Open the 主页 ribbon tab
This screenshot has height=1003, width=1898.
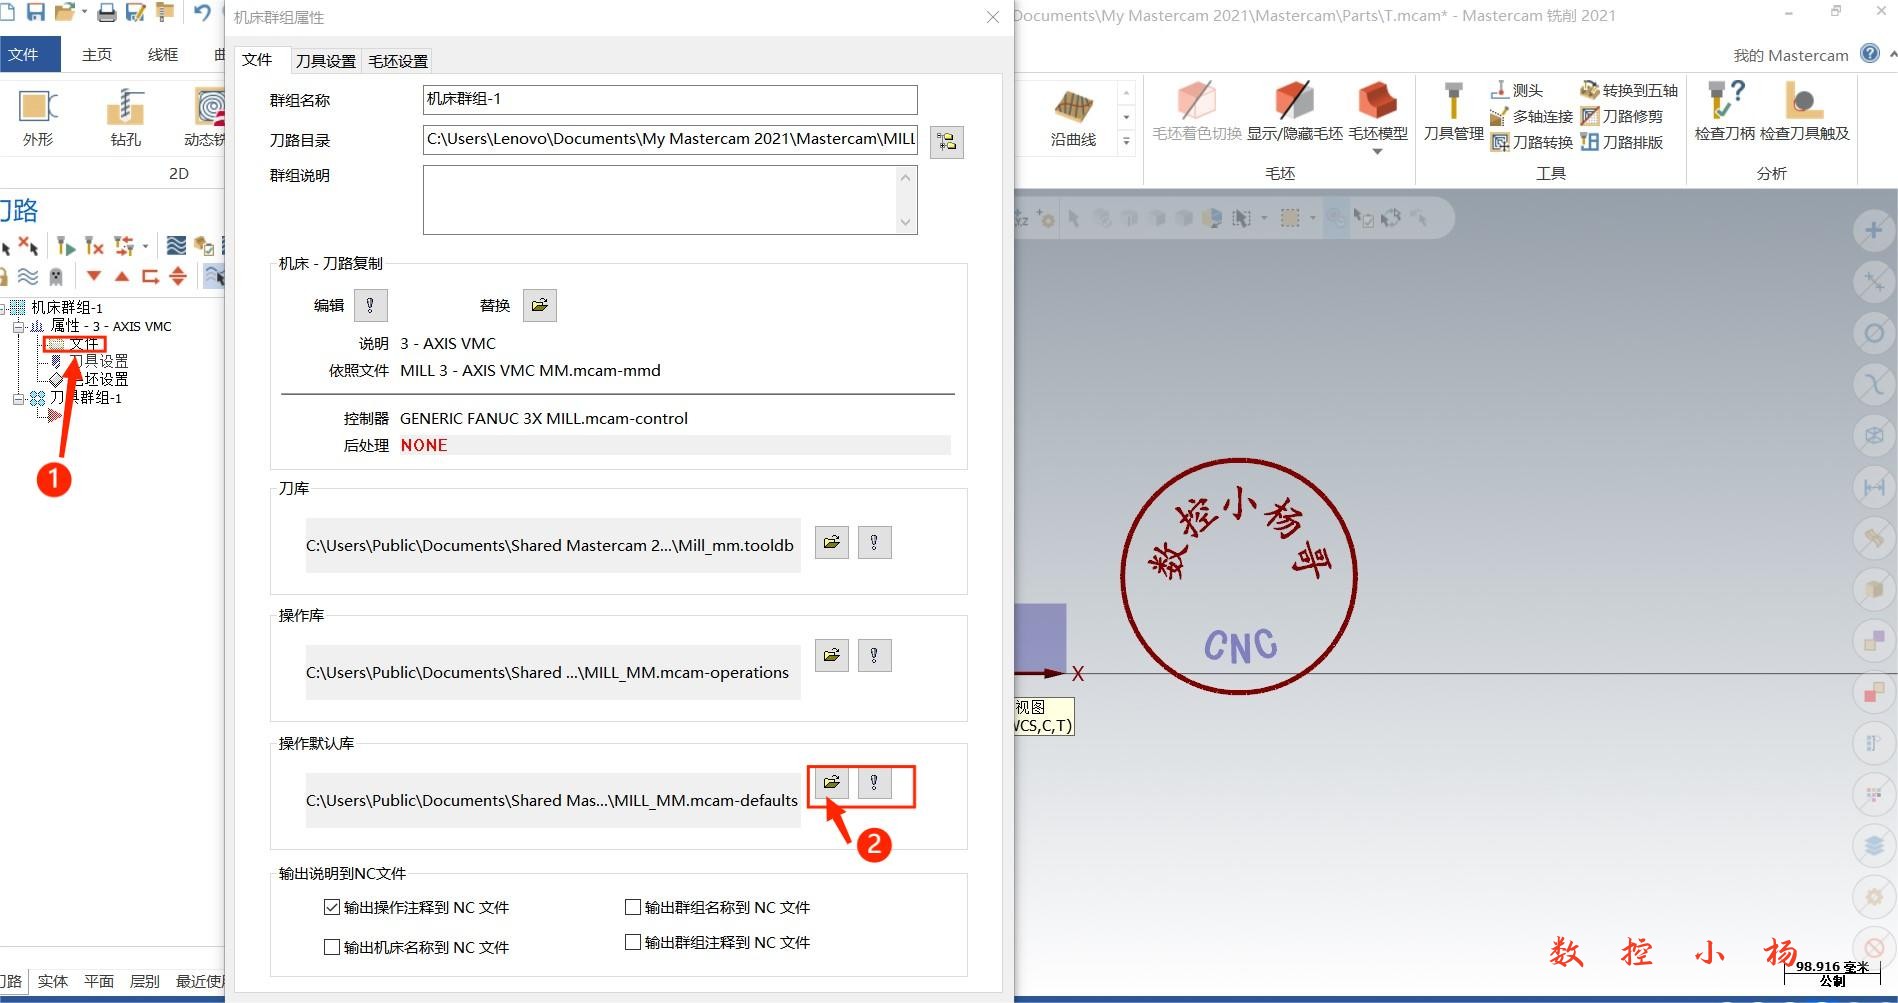(x=97, y=54)
